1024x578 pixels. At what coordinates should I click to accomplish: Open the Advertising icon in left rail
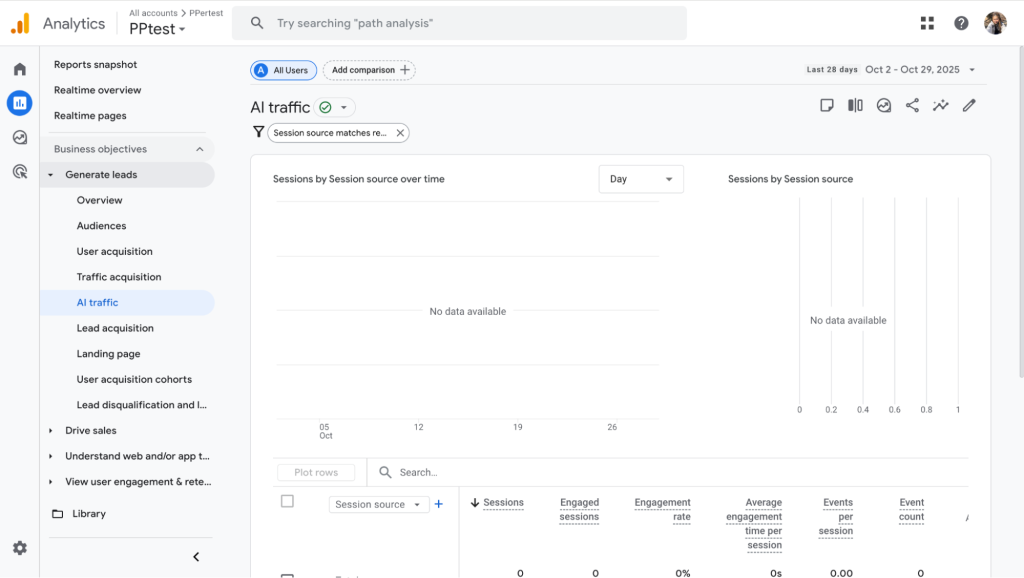[x=19, y=171]
